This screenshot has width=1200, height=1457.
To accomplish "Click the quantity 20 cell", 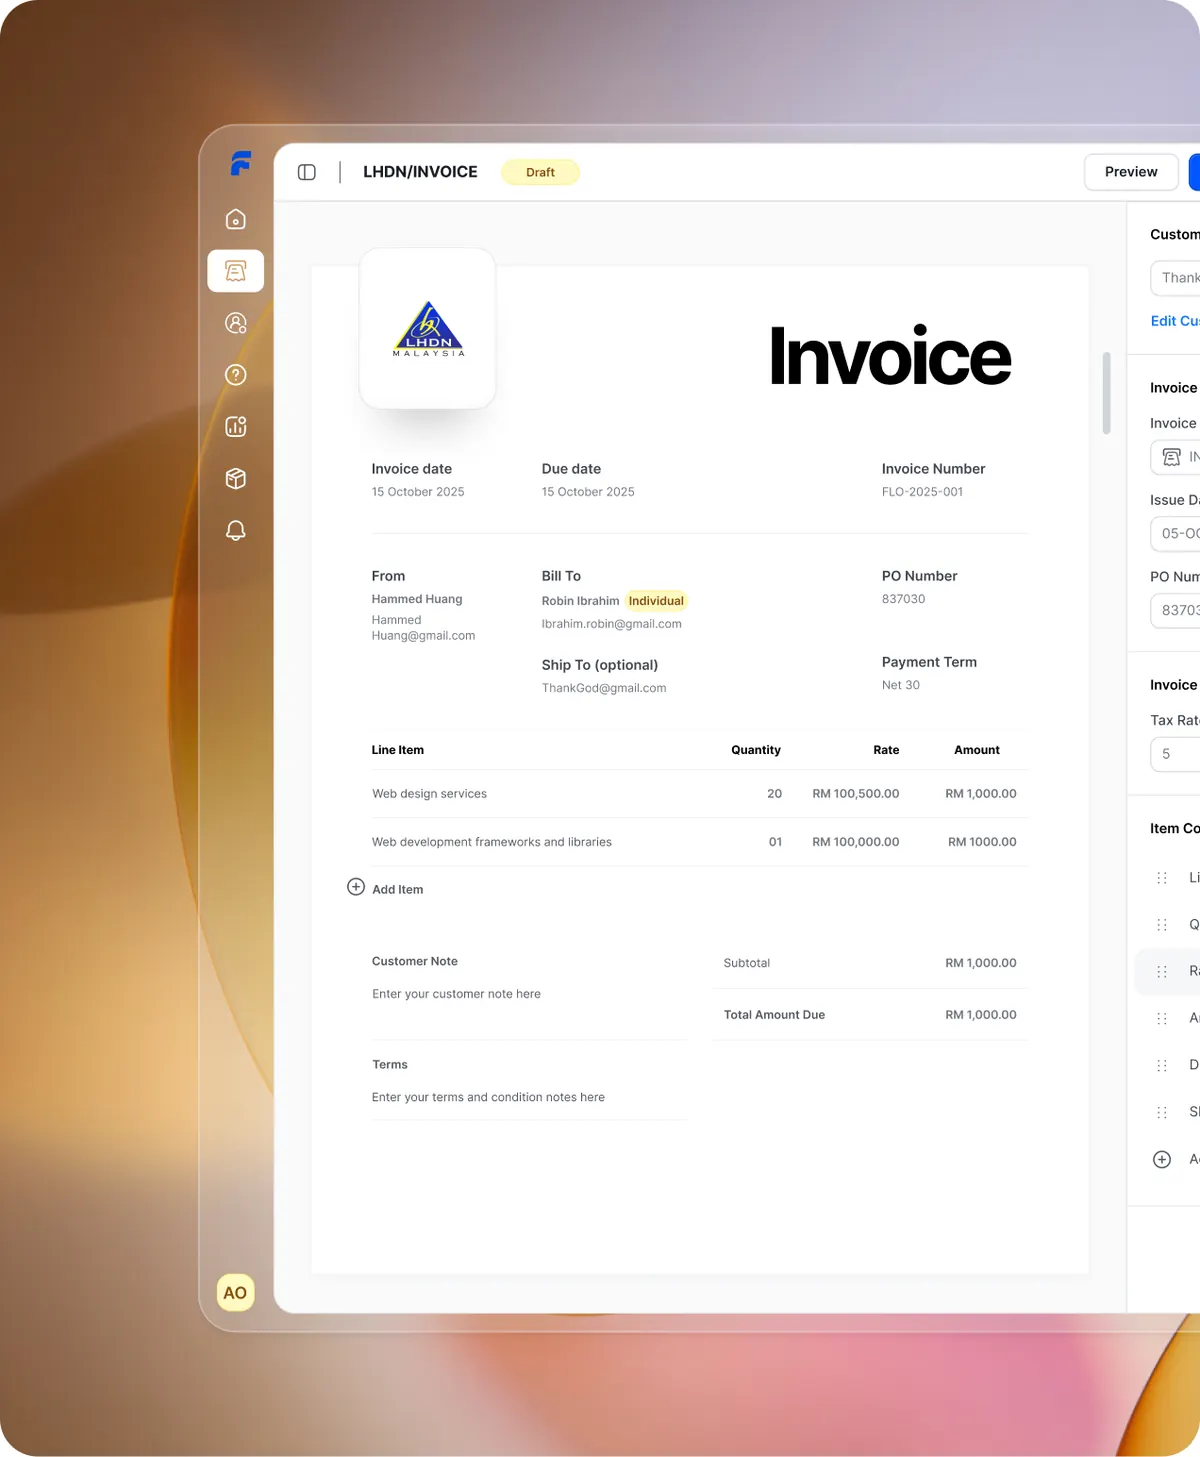I will pyautogui.click(x=775, y=794).
